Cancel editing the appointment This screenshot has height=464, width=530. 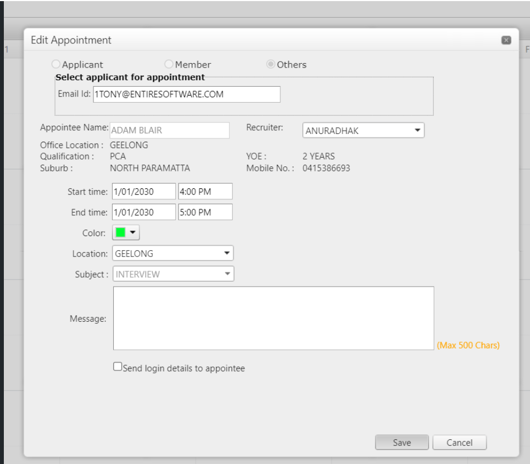(x=459, y=442)
